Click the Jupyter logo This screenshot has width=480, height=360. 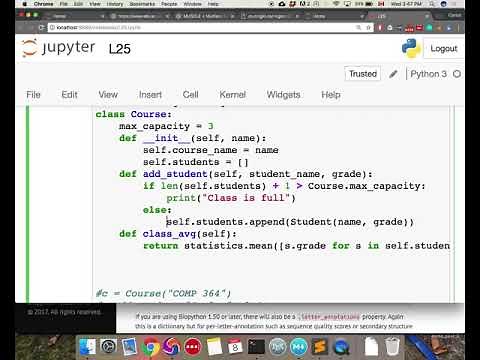[x=58, y=48]
